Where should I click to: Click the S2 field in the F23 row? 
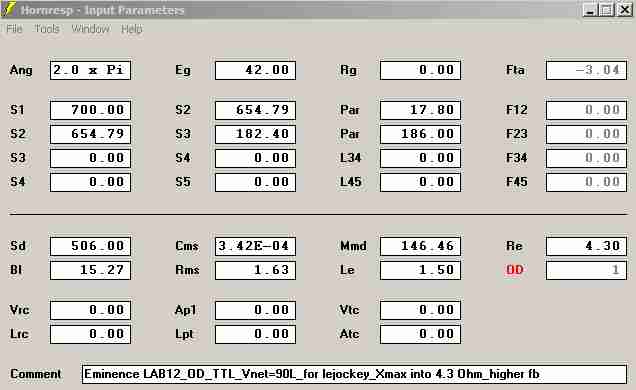click(90, 134)
